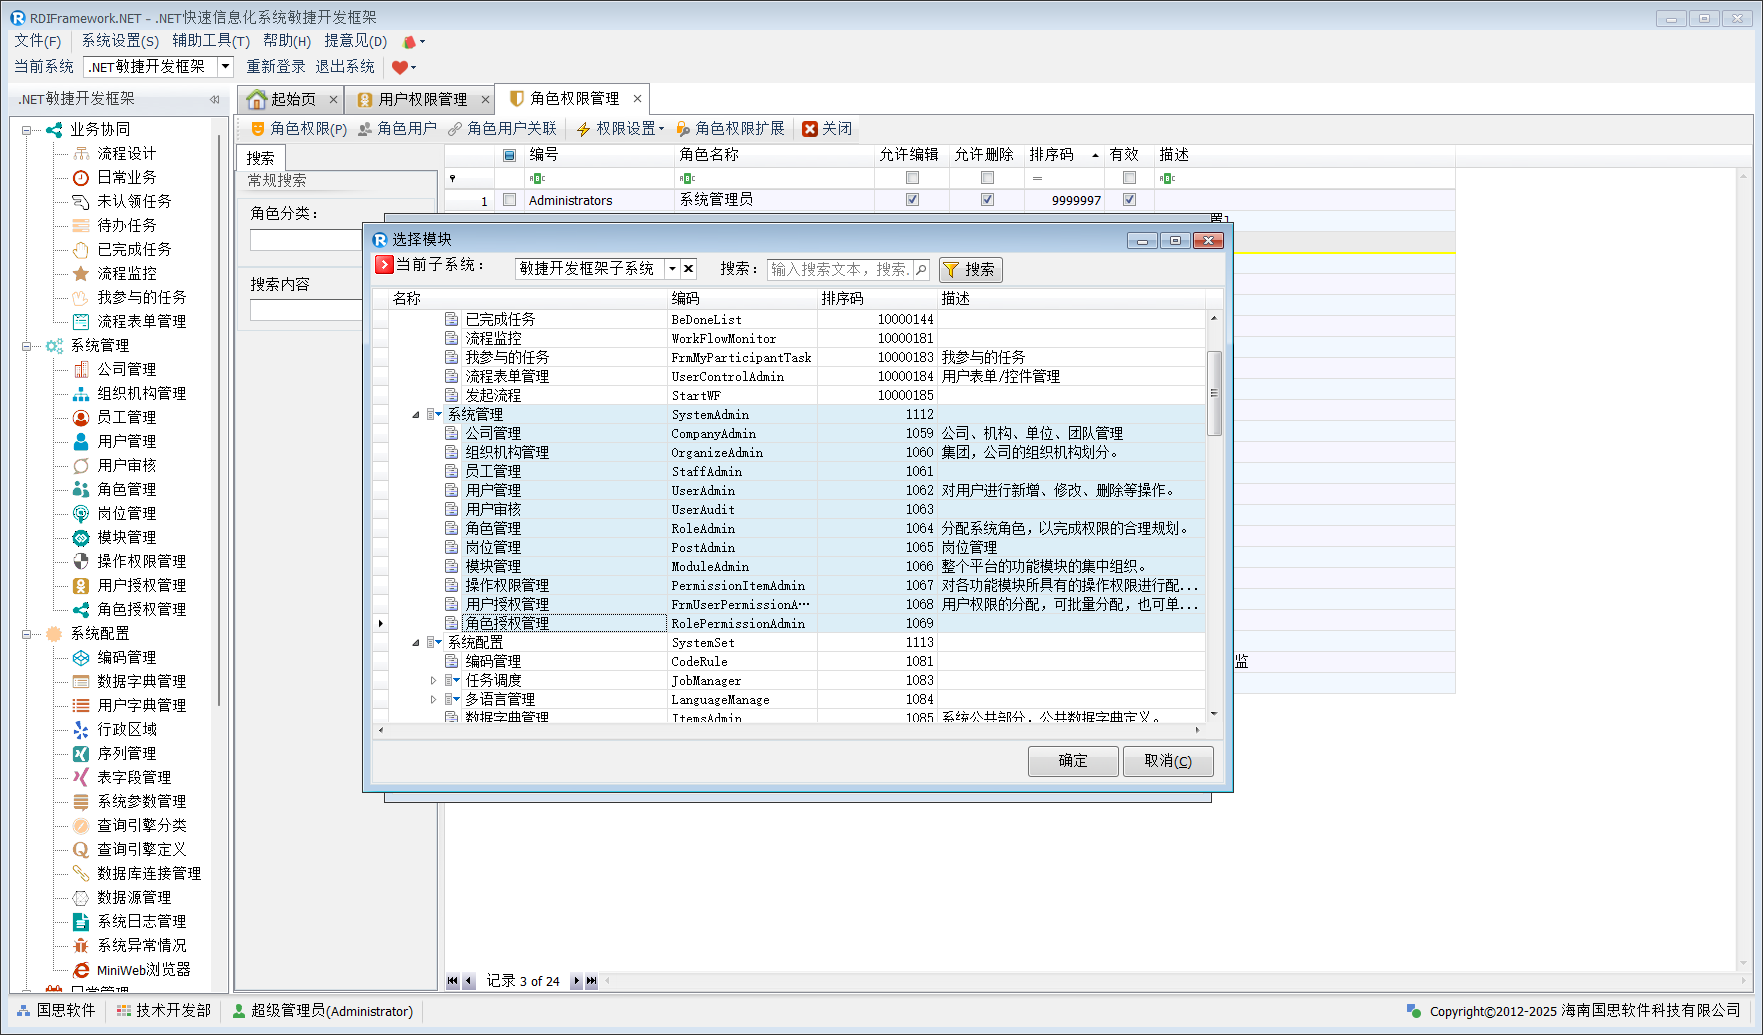The height and width of the screenshot is (1035, 1763).
Task: Open the 当前子系统 dropdown in dialog
Action: pos(673,269)
